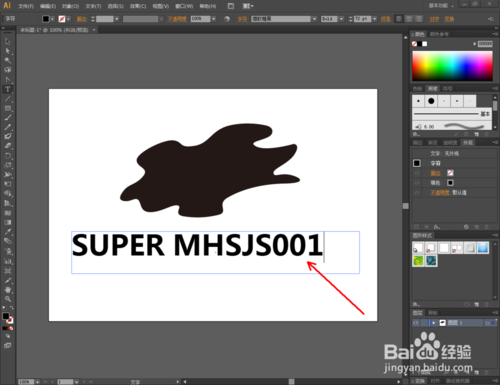Open the opacity 100% dropdown arrow

click(214, 19)
